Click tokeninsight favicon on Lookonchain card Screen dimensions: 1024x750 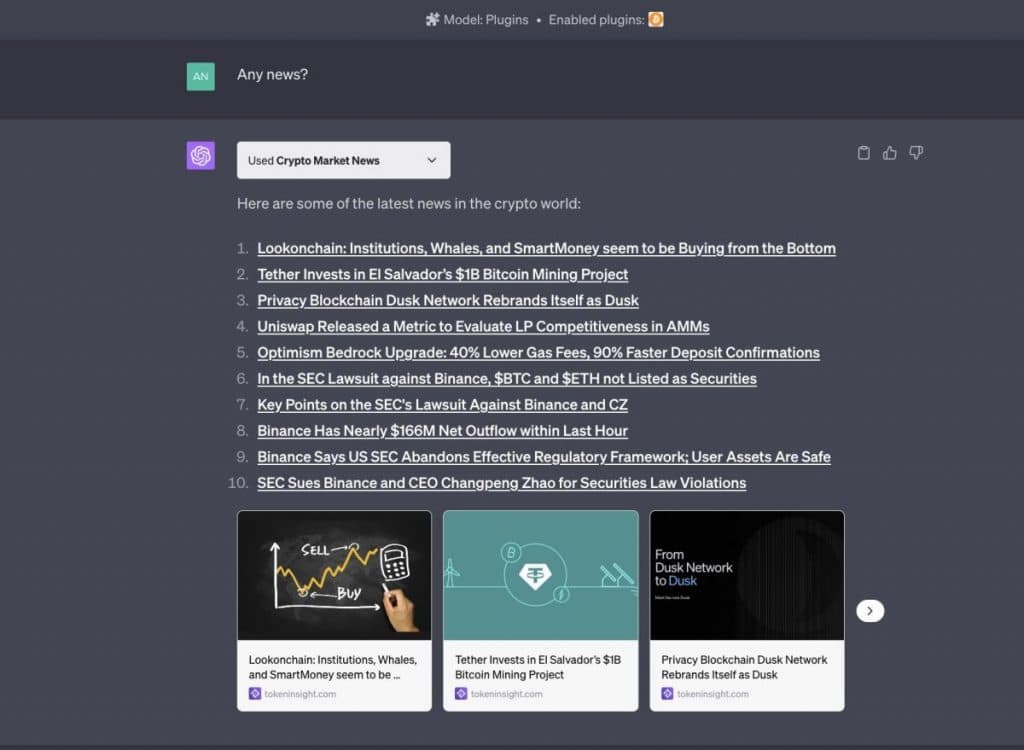pos(255,694)
